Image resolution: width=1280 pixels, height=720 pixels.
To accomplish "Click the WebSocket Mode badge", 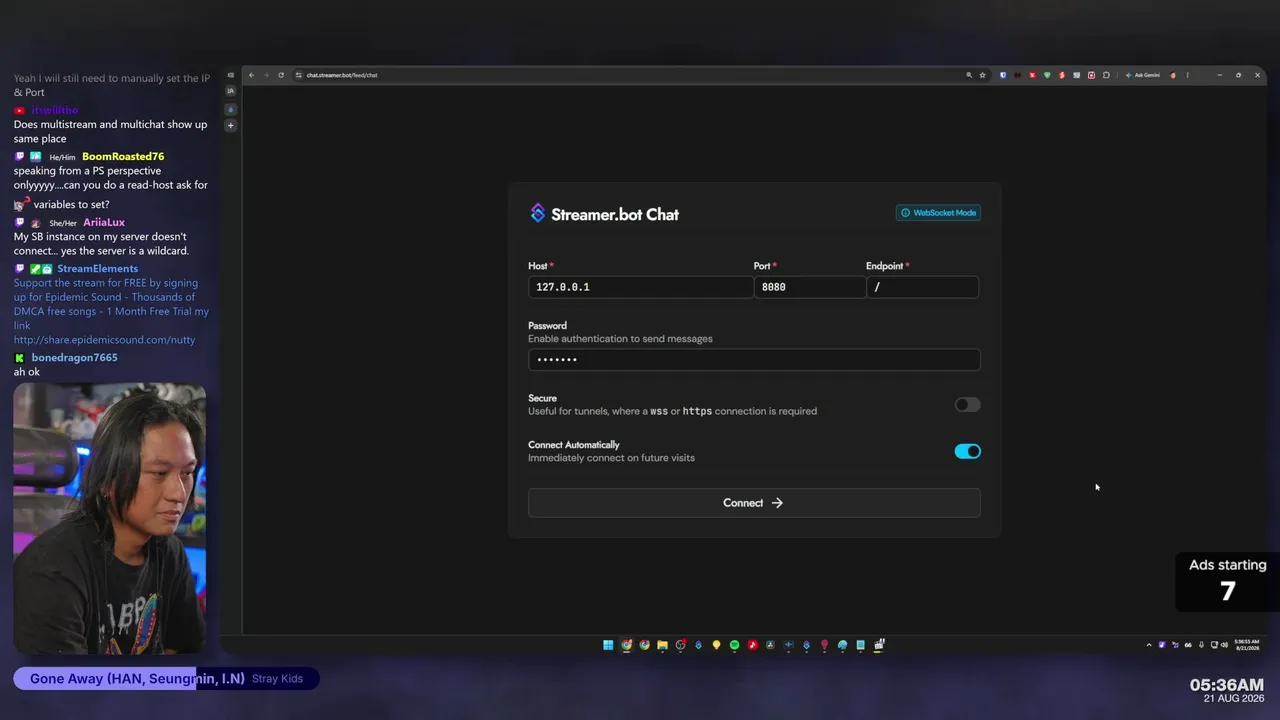I will (938, 213).
